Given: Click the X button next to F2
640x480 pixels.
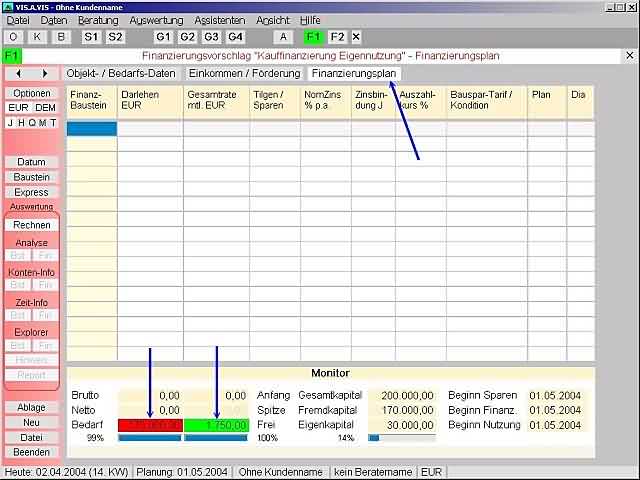Looking at the screenshot, I should [x=356, y=37].
